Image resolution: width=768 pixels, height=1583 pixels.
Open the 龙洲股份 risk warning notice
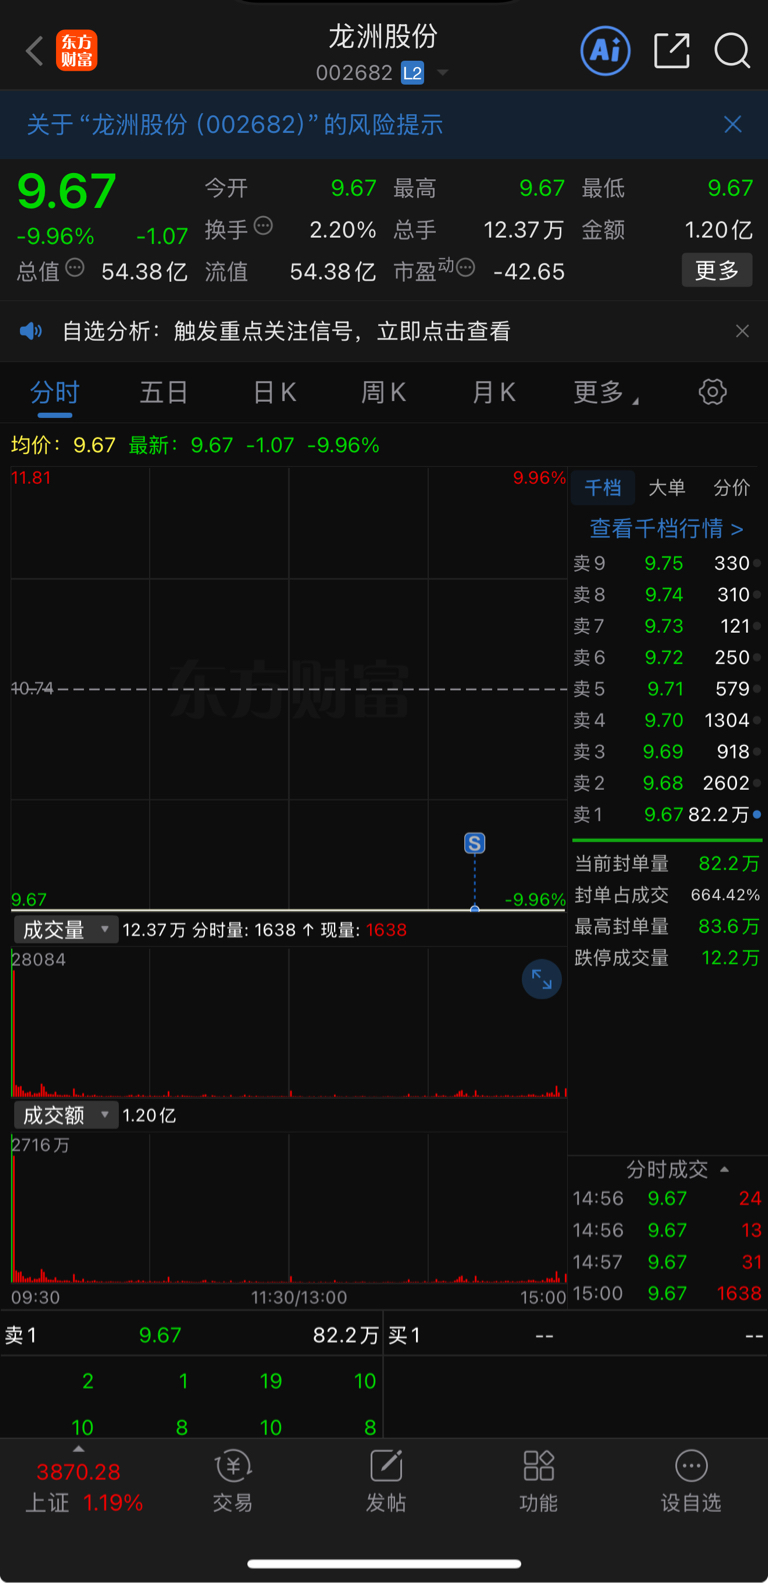click(x=235, y=124)
